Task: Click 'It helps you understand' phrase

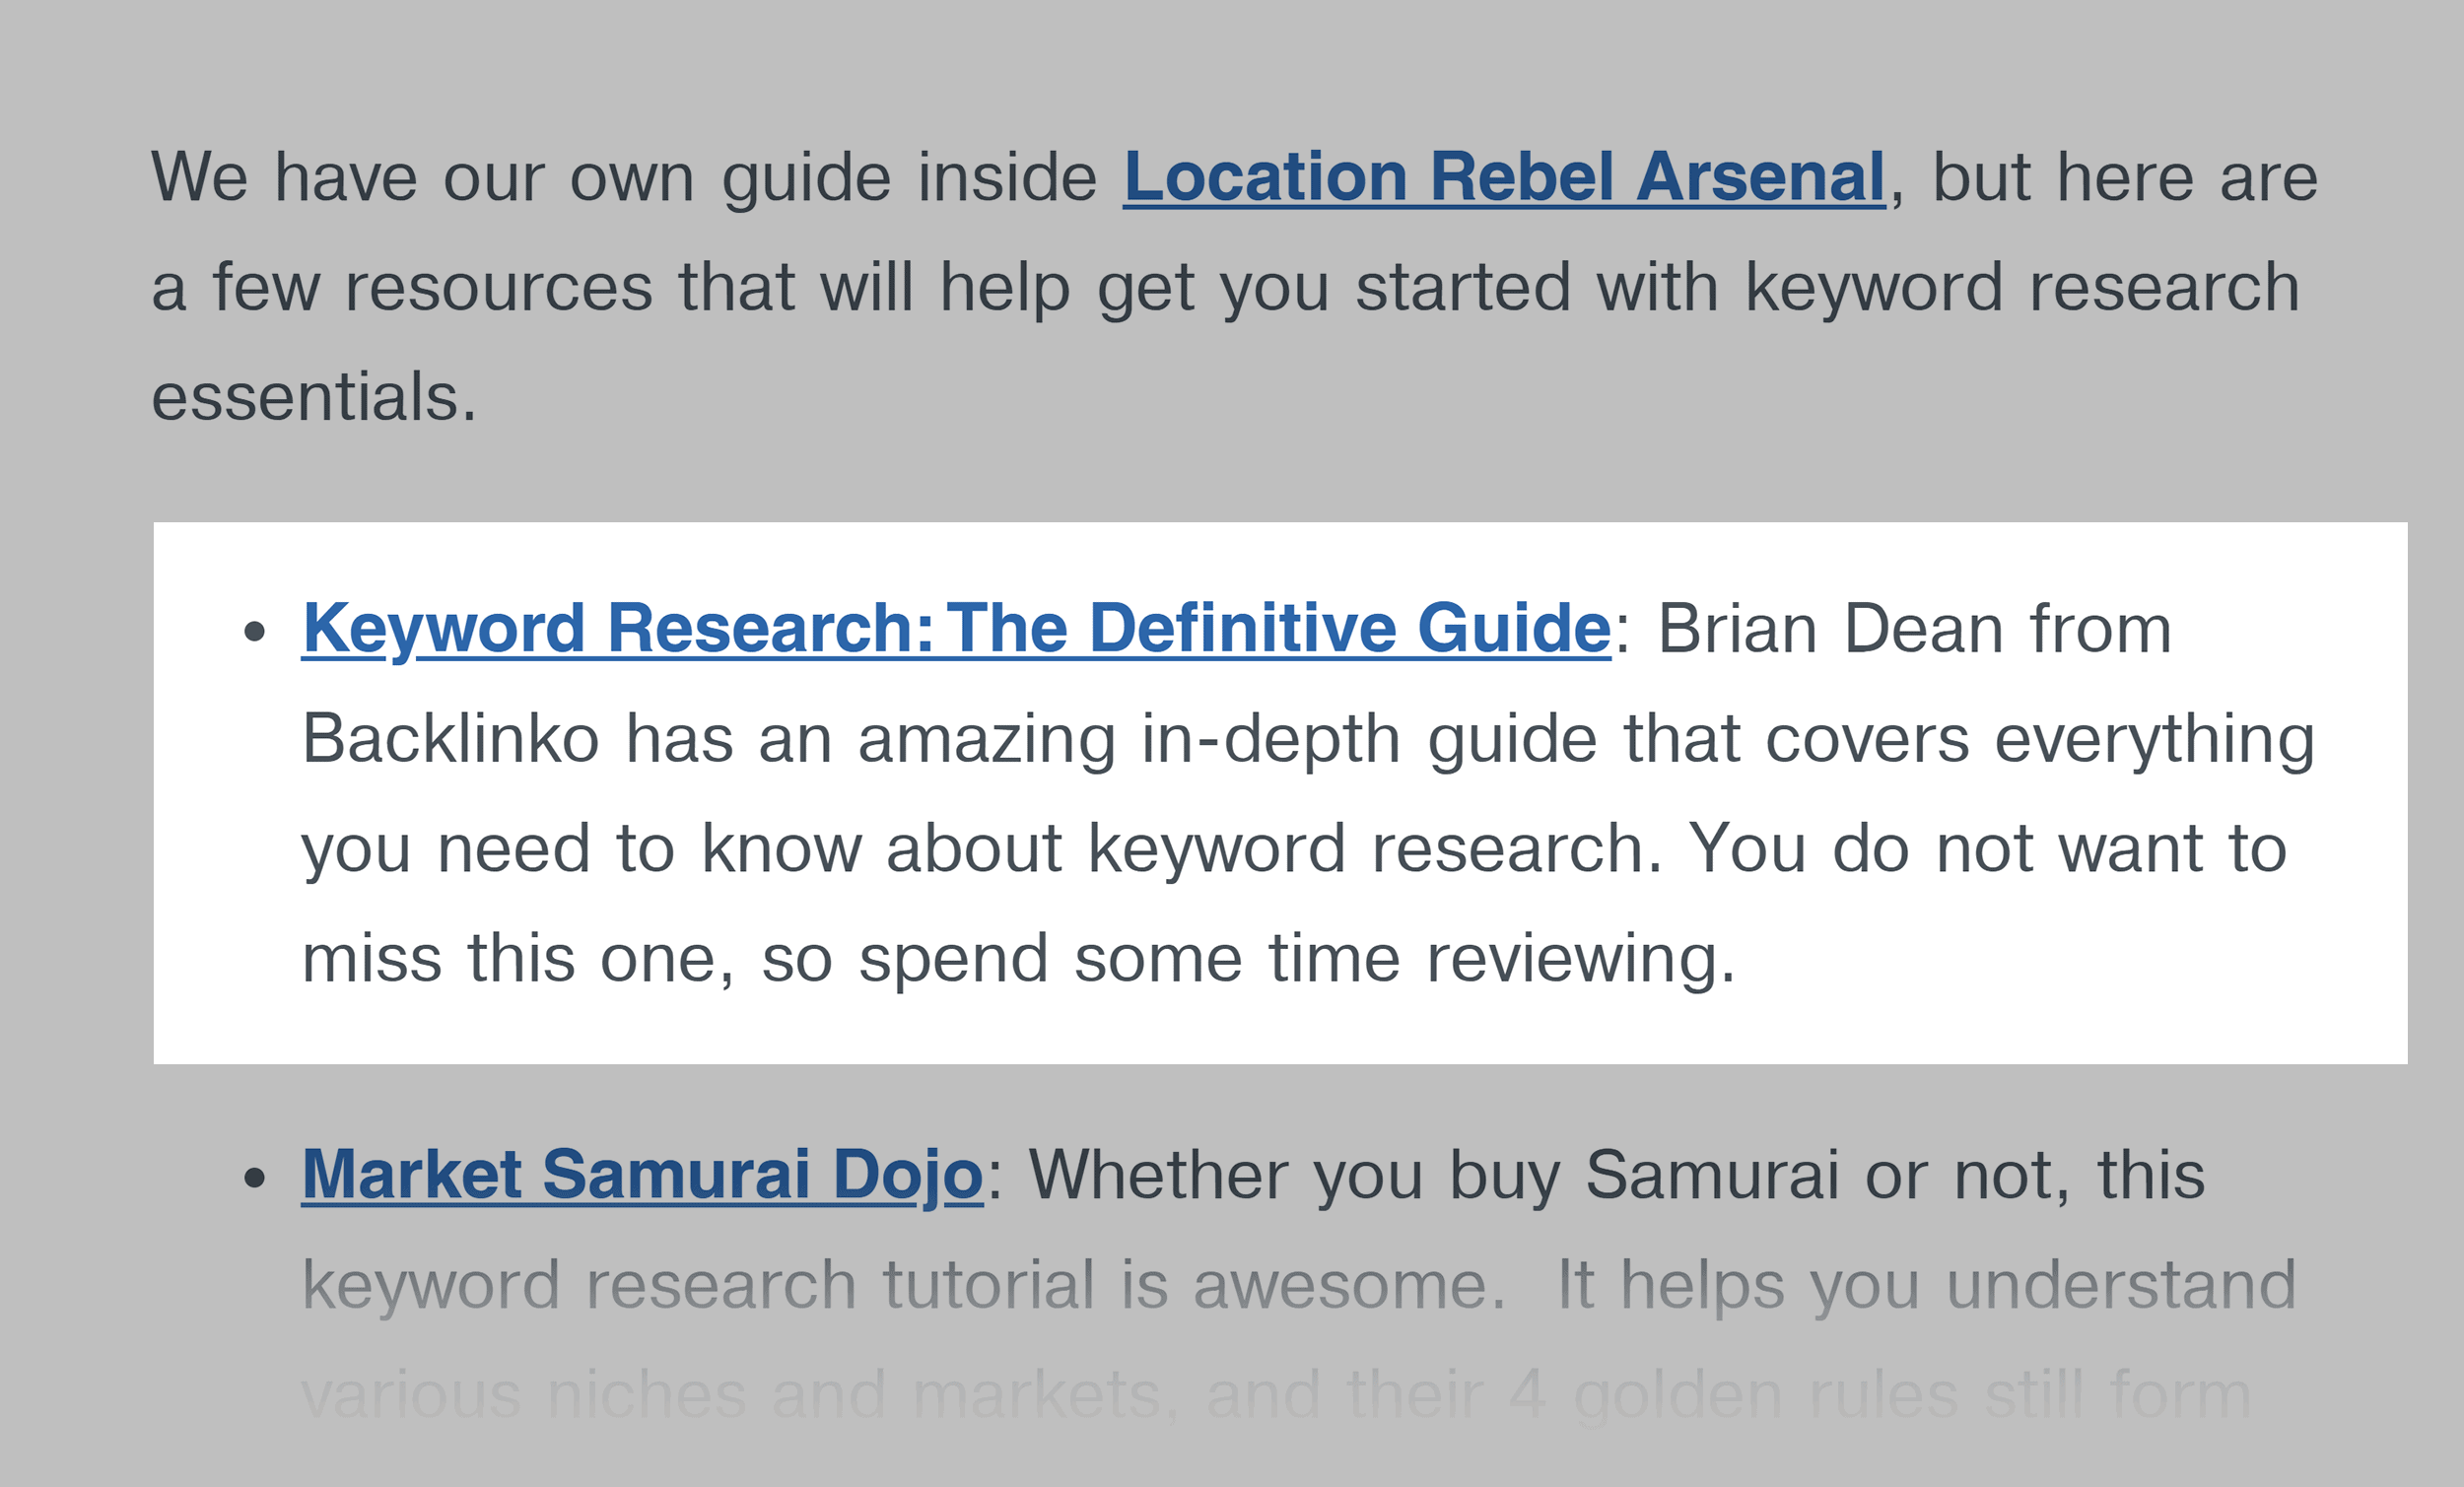Action: [x=1926, y=1285]
